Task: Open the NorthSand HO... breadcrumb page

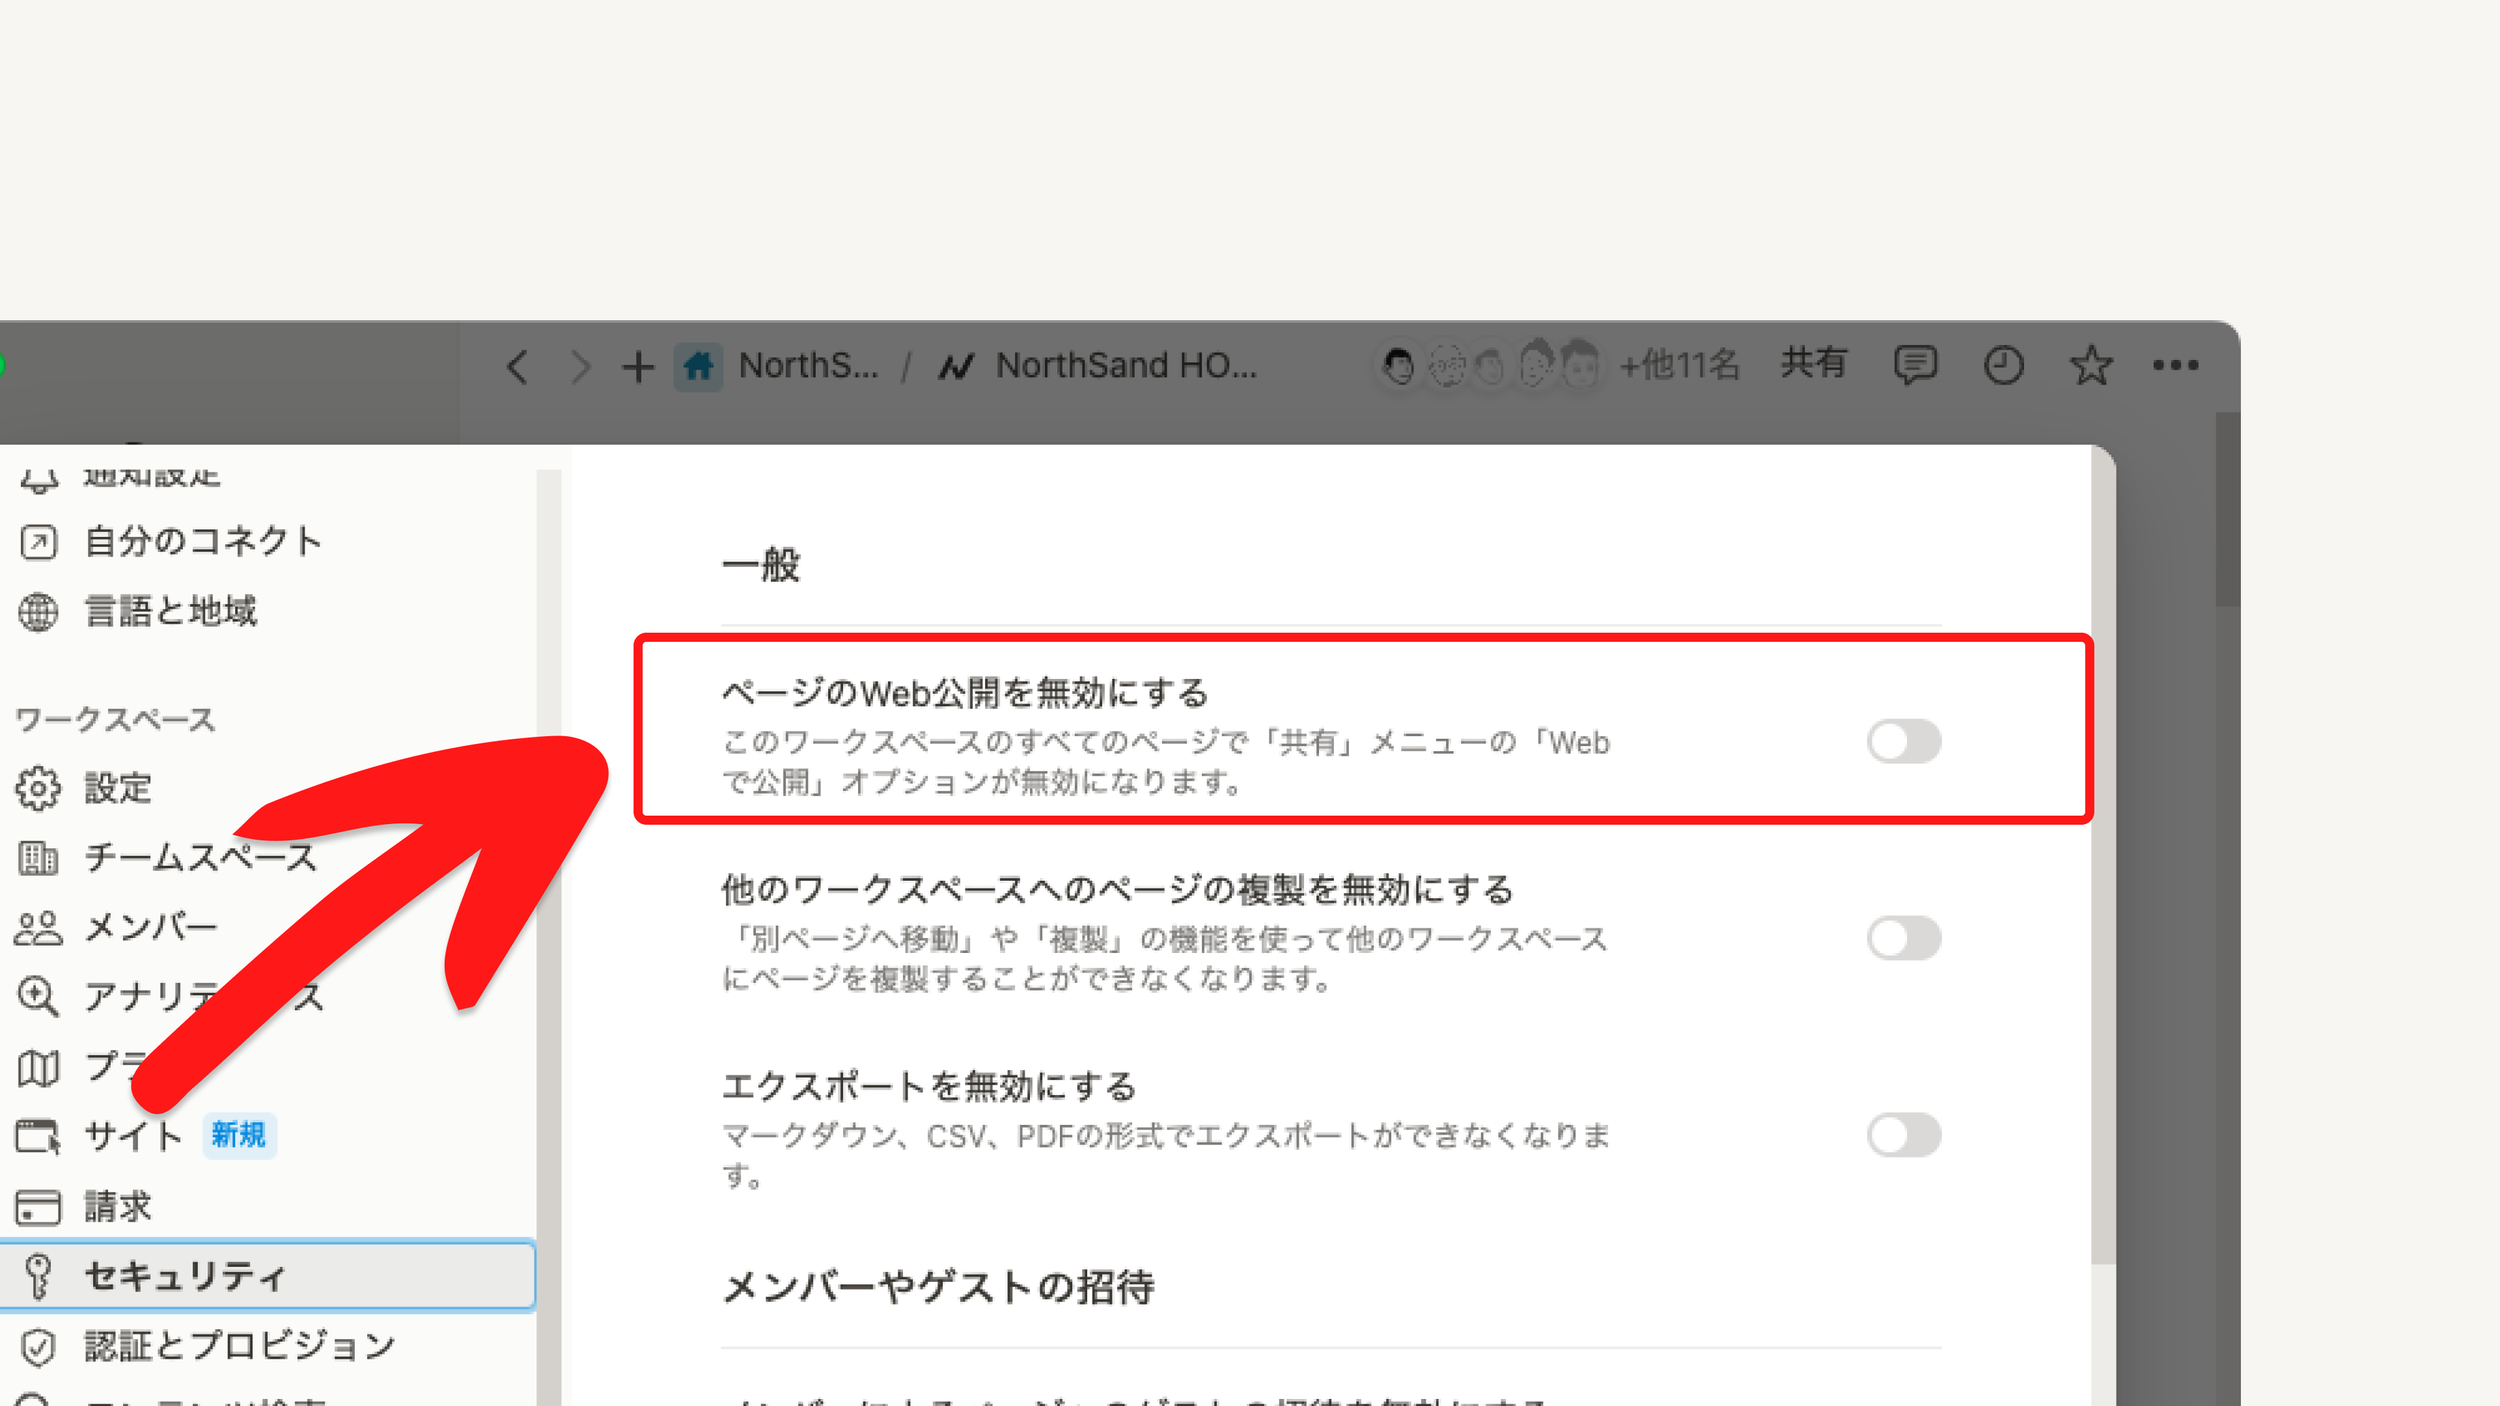Action: coord(1125,365)
